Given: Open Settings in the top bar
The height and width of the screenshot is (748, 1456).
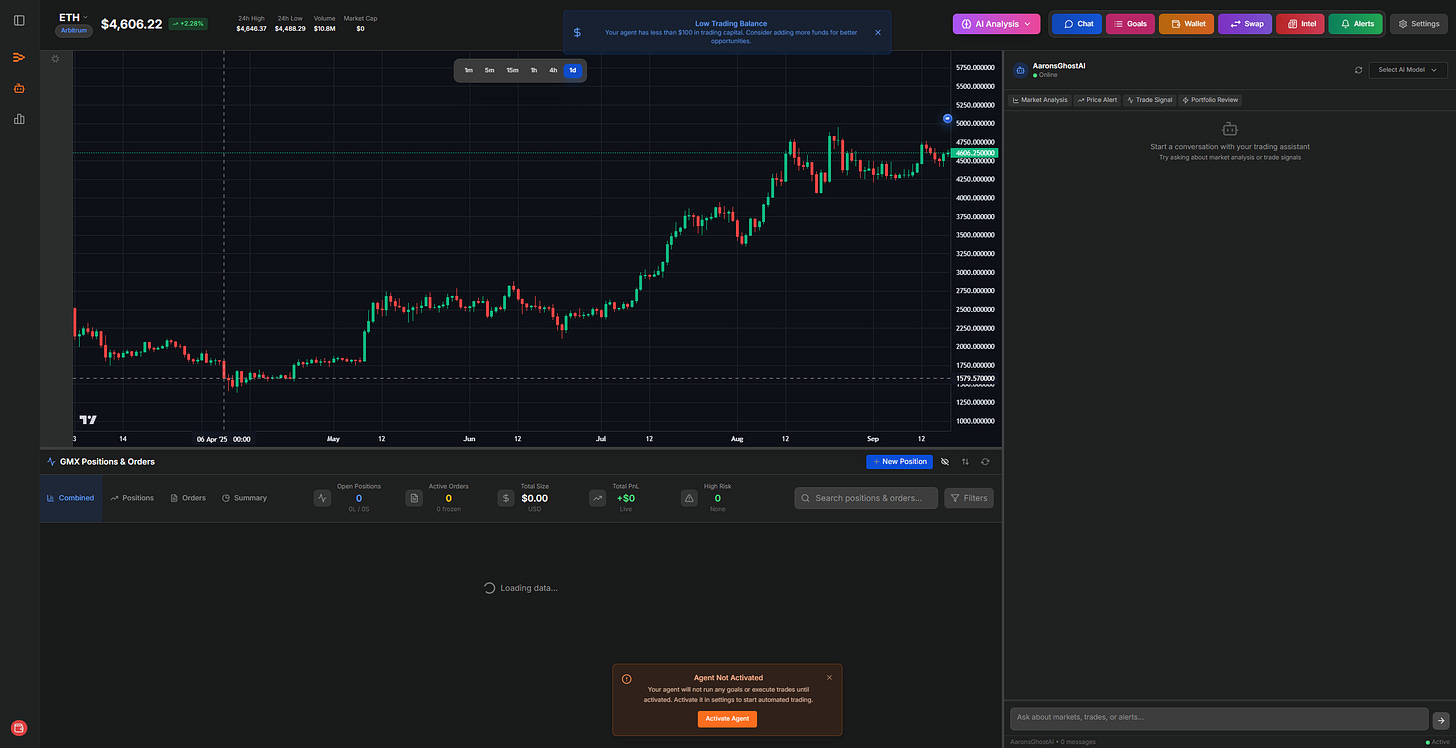Looking at the screenshot, I should pyautogui.click(x=1418, y=23).
